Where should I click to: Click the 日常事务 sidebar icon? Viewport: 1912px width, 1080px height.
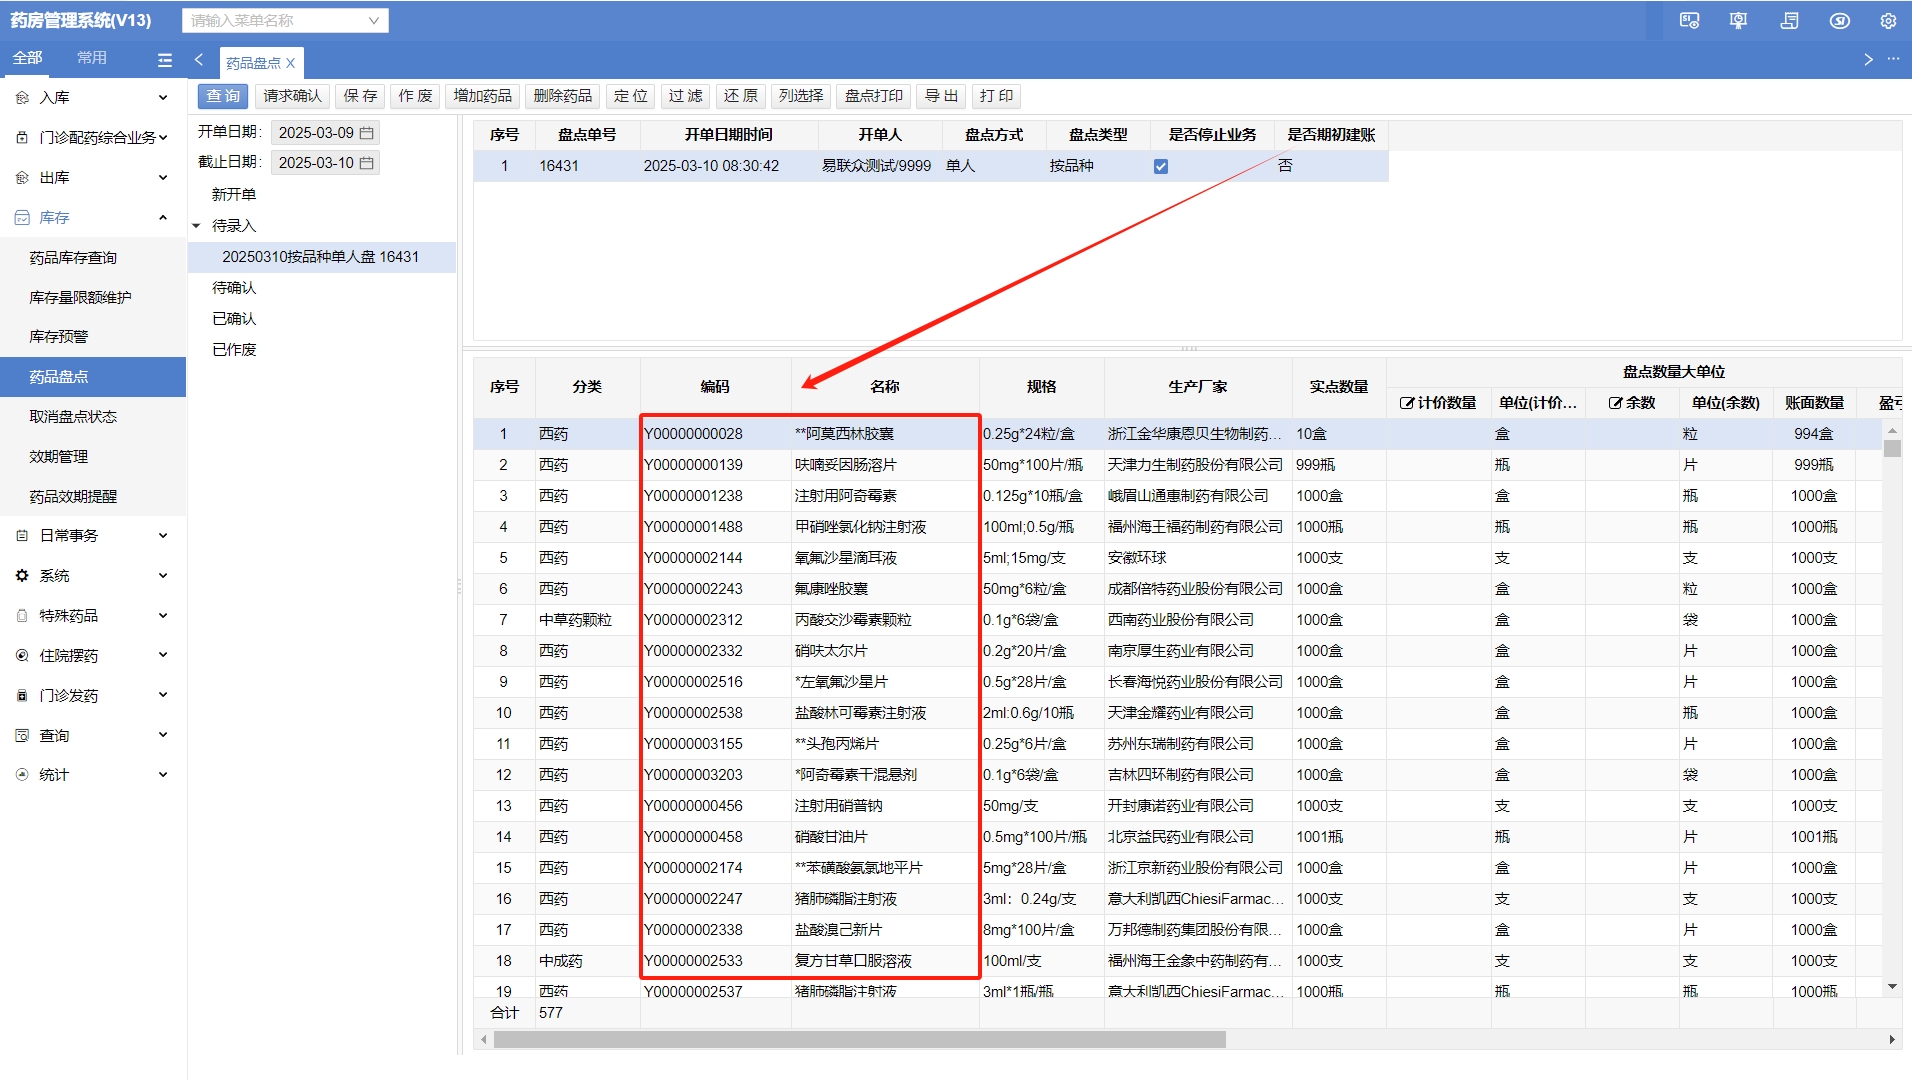22,536
